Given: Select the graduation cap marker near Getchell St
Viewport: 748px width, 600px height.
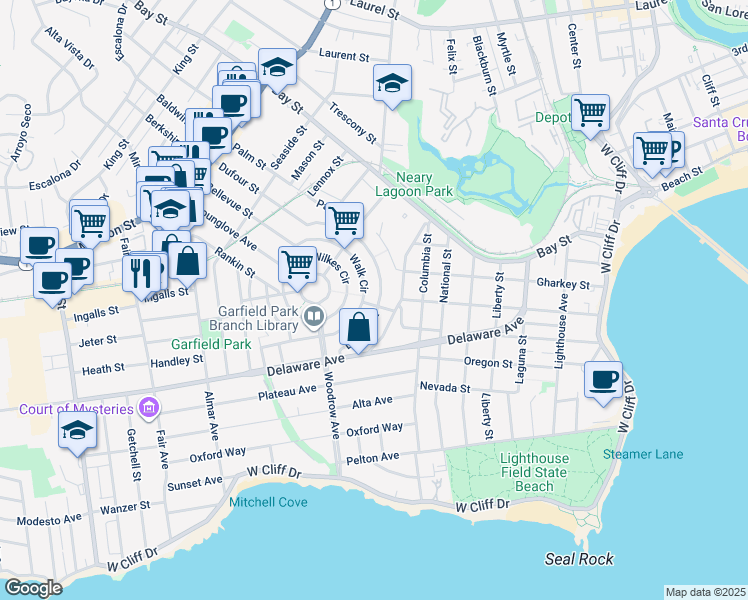Looking at the screenshot, I should (x=77, y=432).
